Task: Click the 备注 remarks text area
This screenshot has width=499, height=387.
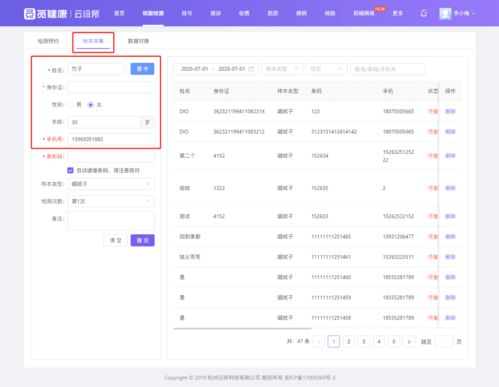Action: 111,220
